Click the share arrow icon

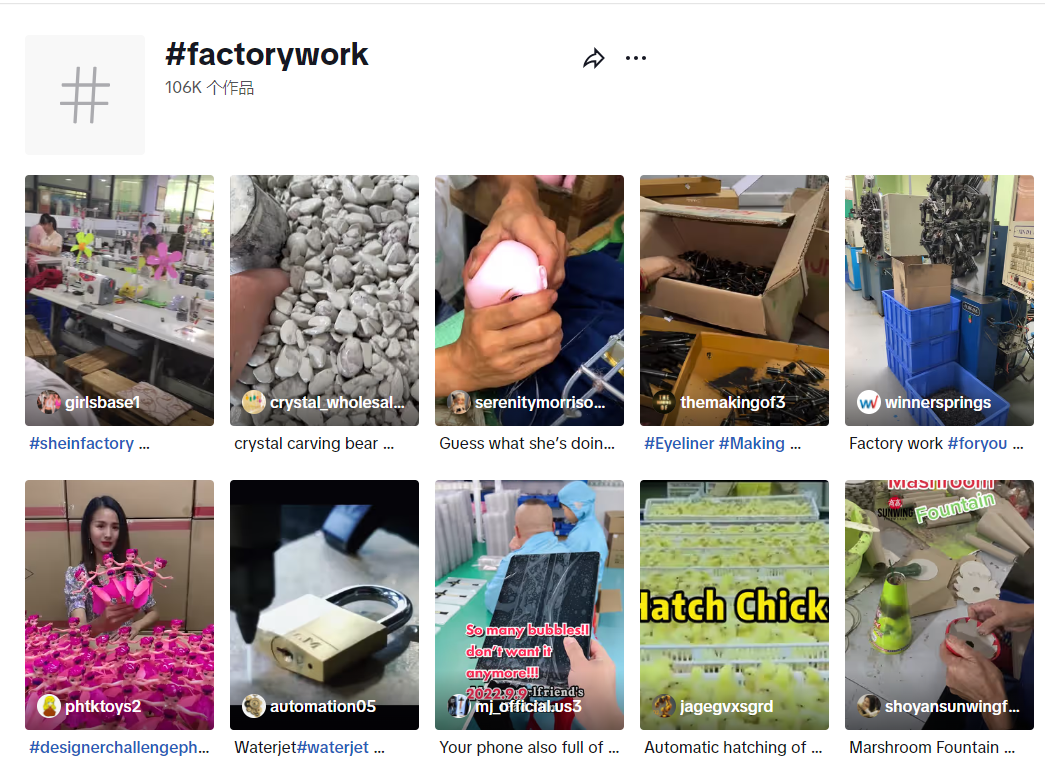pos(593,59)
